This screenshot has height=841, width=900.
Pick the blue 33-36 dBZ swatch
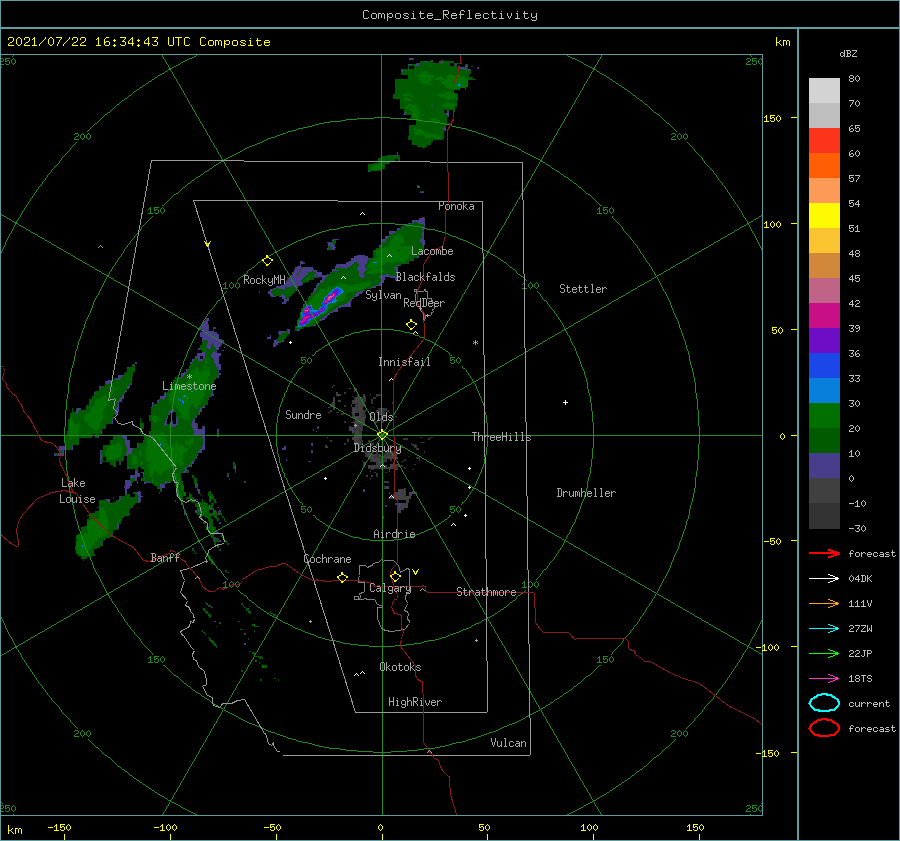click(824, 366)
